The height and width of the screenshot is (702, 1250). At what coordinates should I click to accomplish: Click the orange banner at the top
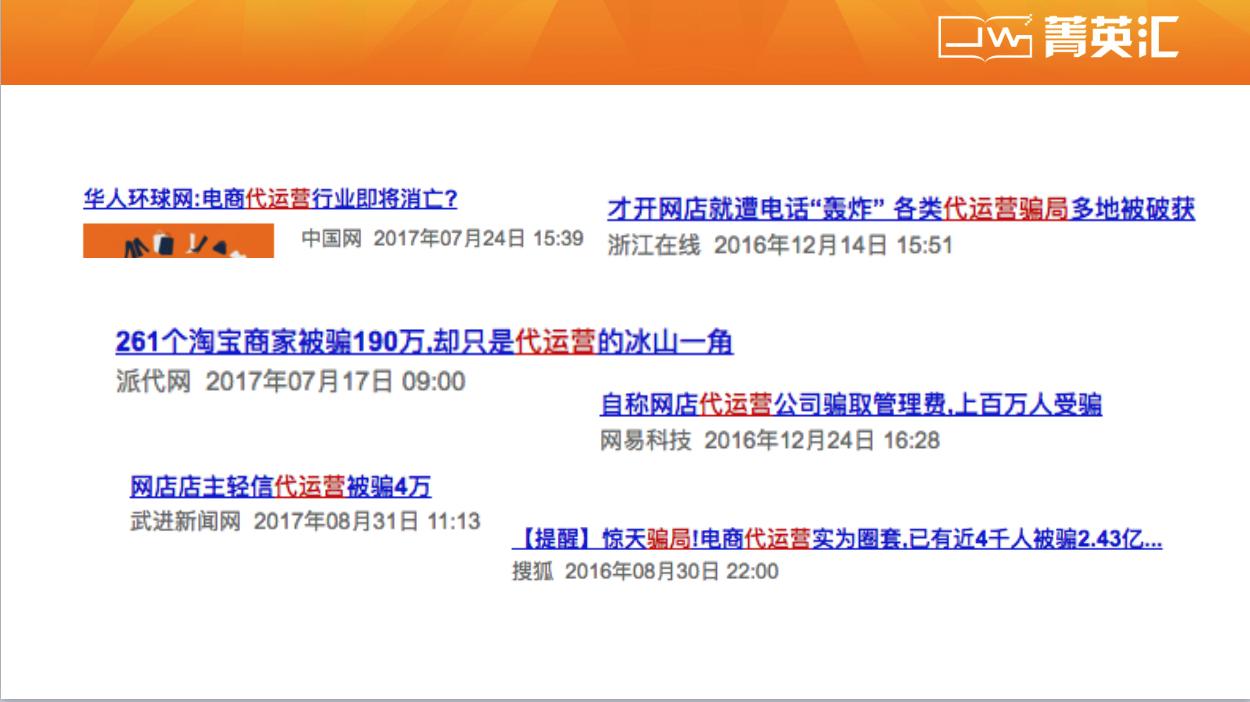click(500, 40)
